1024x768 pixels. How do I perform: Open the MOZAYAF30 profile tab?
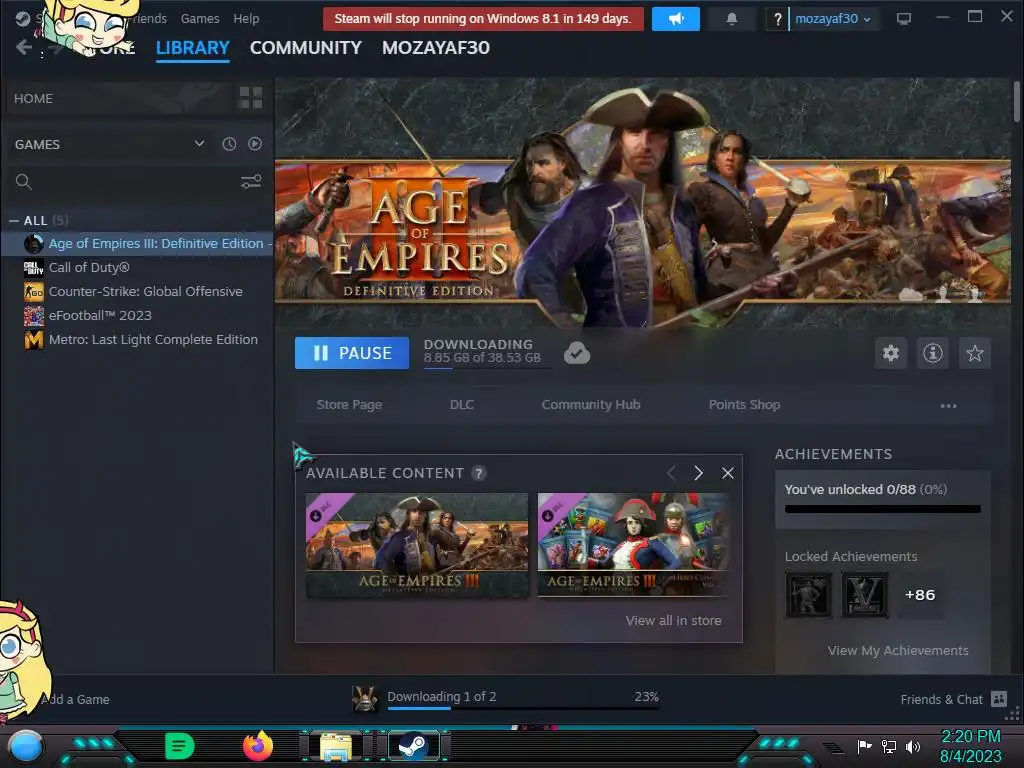click(x=436, y=48)
